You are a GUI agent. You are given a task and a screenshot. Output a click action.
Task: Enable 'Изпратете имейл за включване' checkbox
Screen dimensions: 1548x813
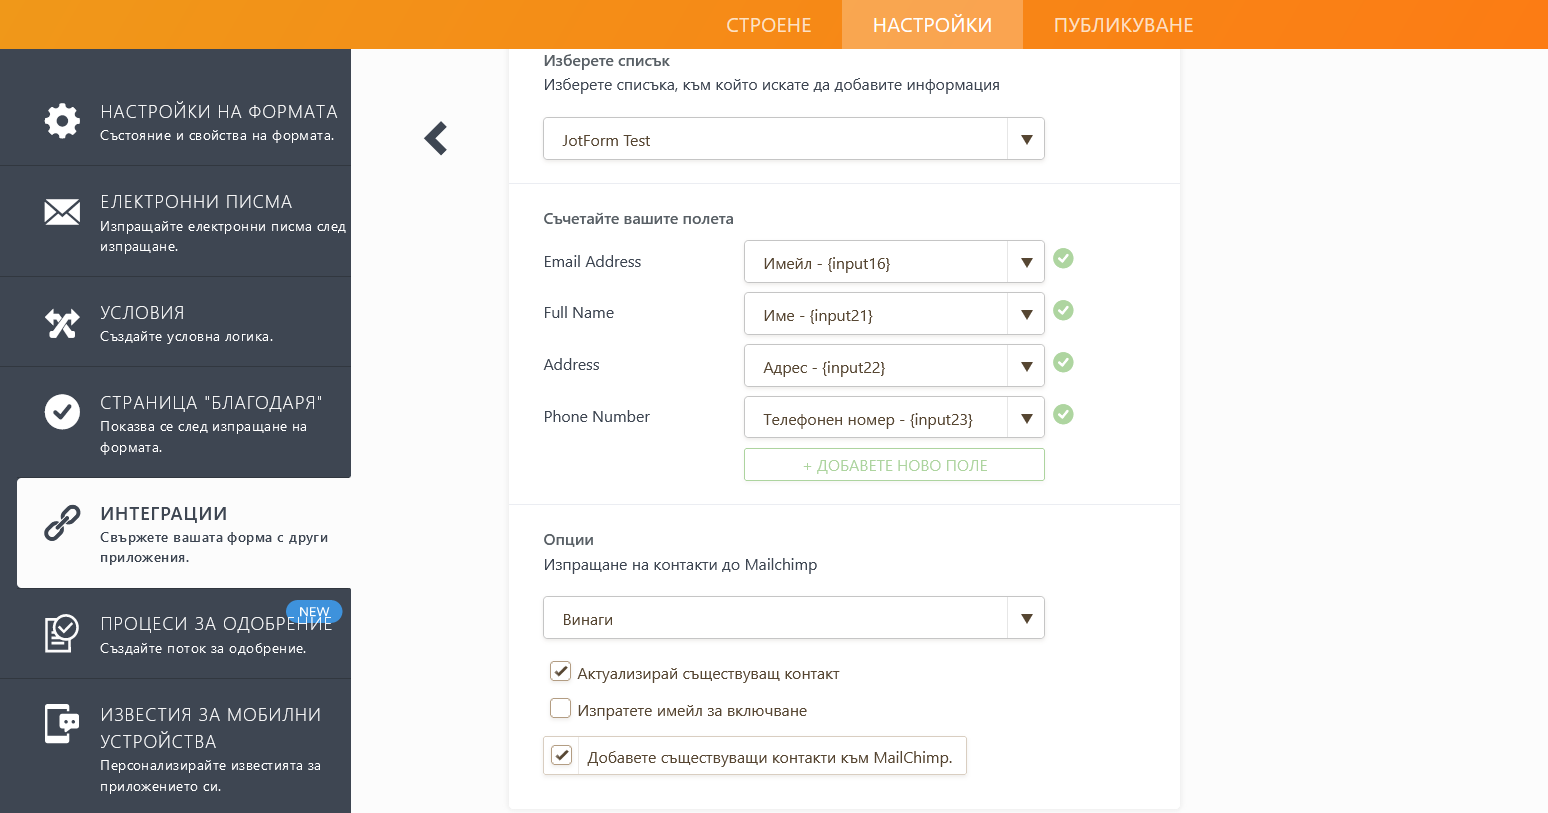pyautogui.click(x=561, y=709)
